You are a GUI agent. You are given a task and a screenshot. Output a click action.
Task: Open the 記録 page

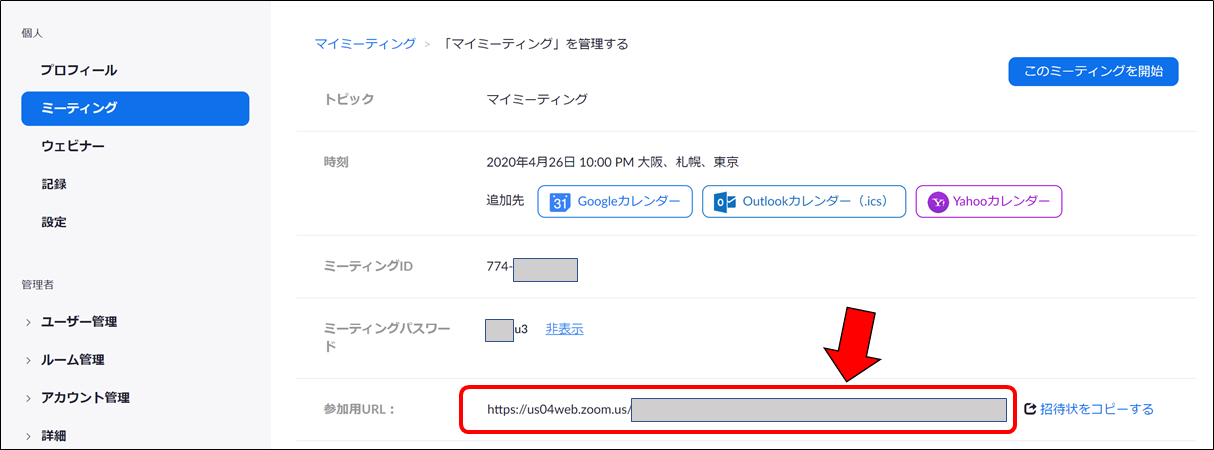click(x=54, y=185)
